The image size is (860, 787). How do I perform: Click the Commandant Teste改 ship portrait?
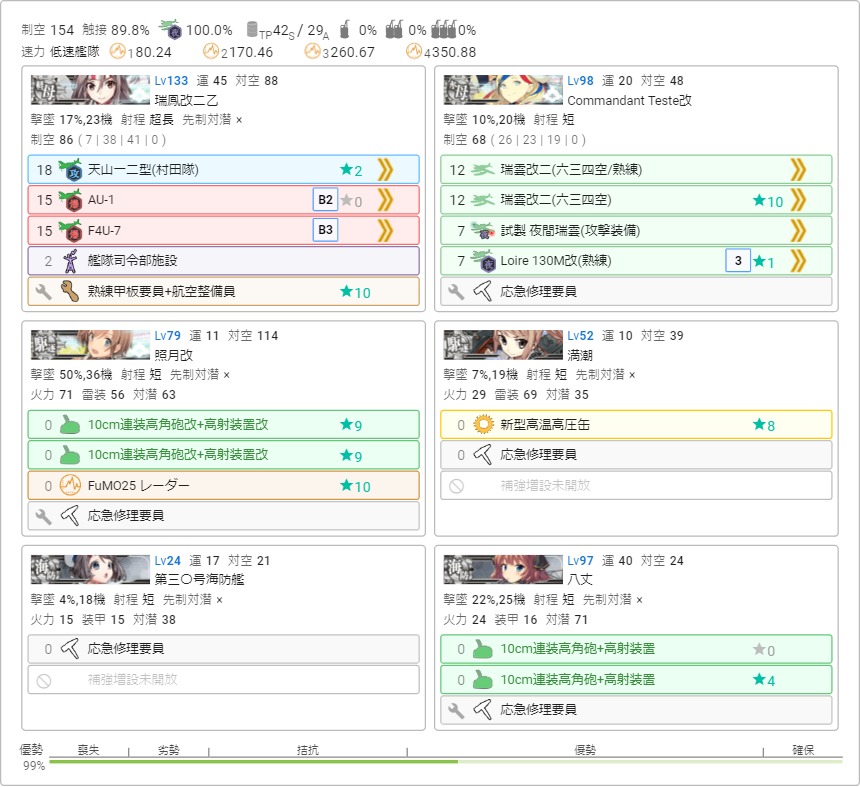point(503,91)
